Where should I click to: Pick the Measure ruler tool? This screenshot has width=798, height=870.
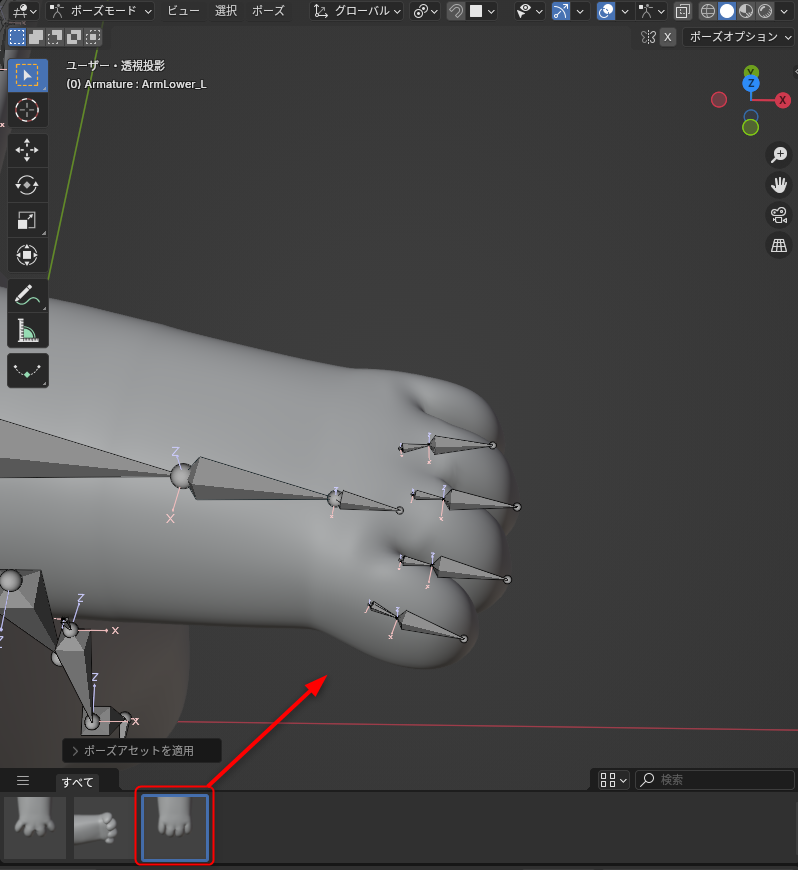pyautogui.click(x=27, y=330)
